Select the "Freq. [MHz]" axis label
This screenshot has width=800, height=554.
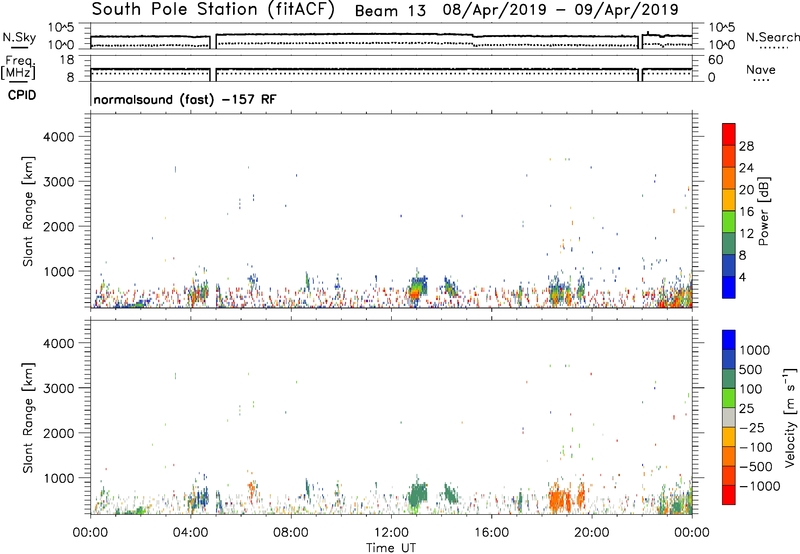pyautogui.click(x=18, y=67)
